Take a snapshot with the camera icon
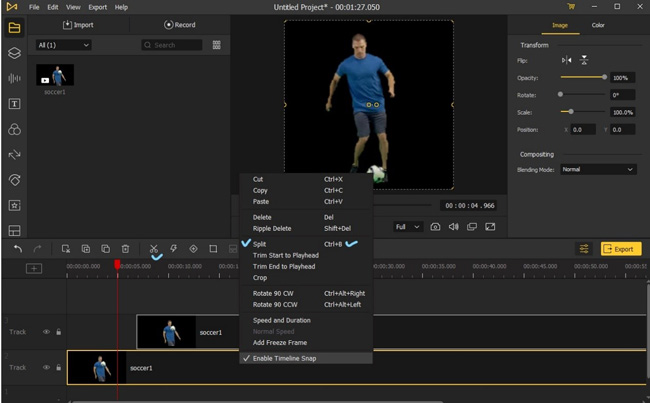 (435, 227)
